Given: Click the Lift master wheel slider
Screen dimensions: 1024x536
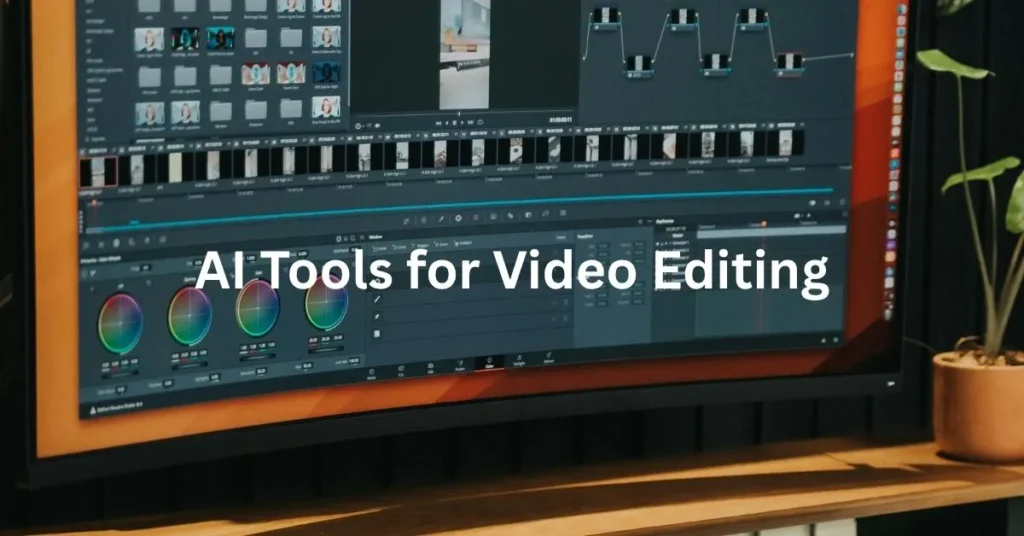Looking at the screenshot, I should (121, 373).
